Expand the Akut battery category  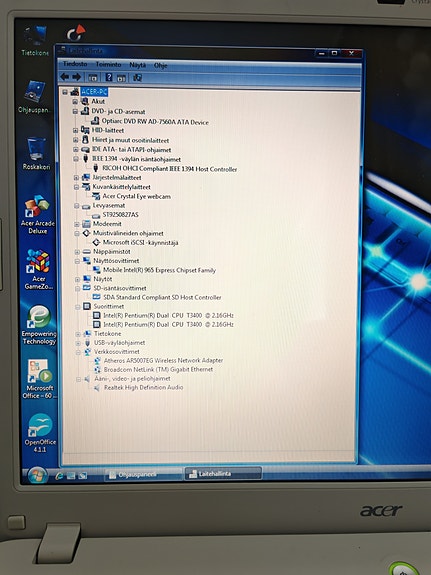coord(75,102)
